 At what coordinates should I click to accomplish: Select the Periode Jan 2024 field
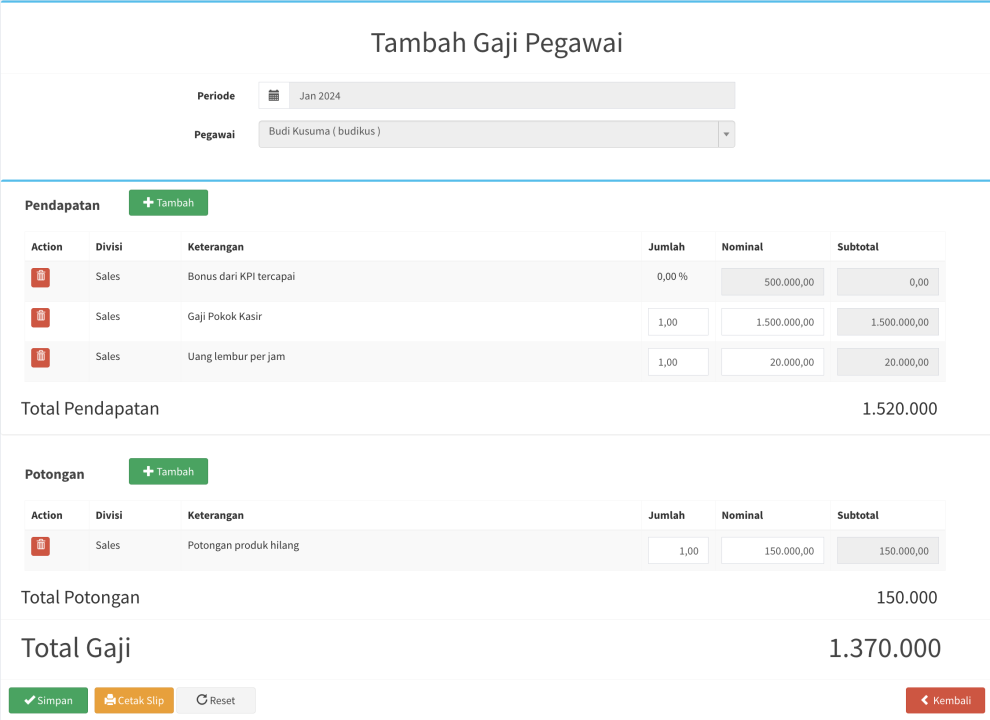(512, 96)
